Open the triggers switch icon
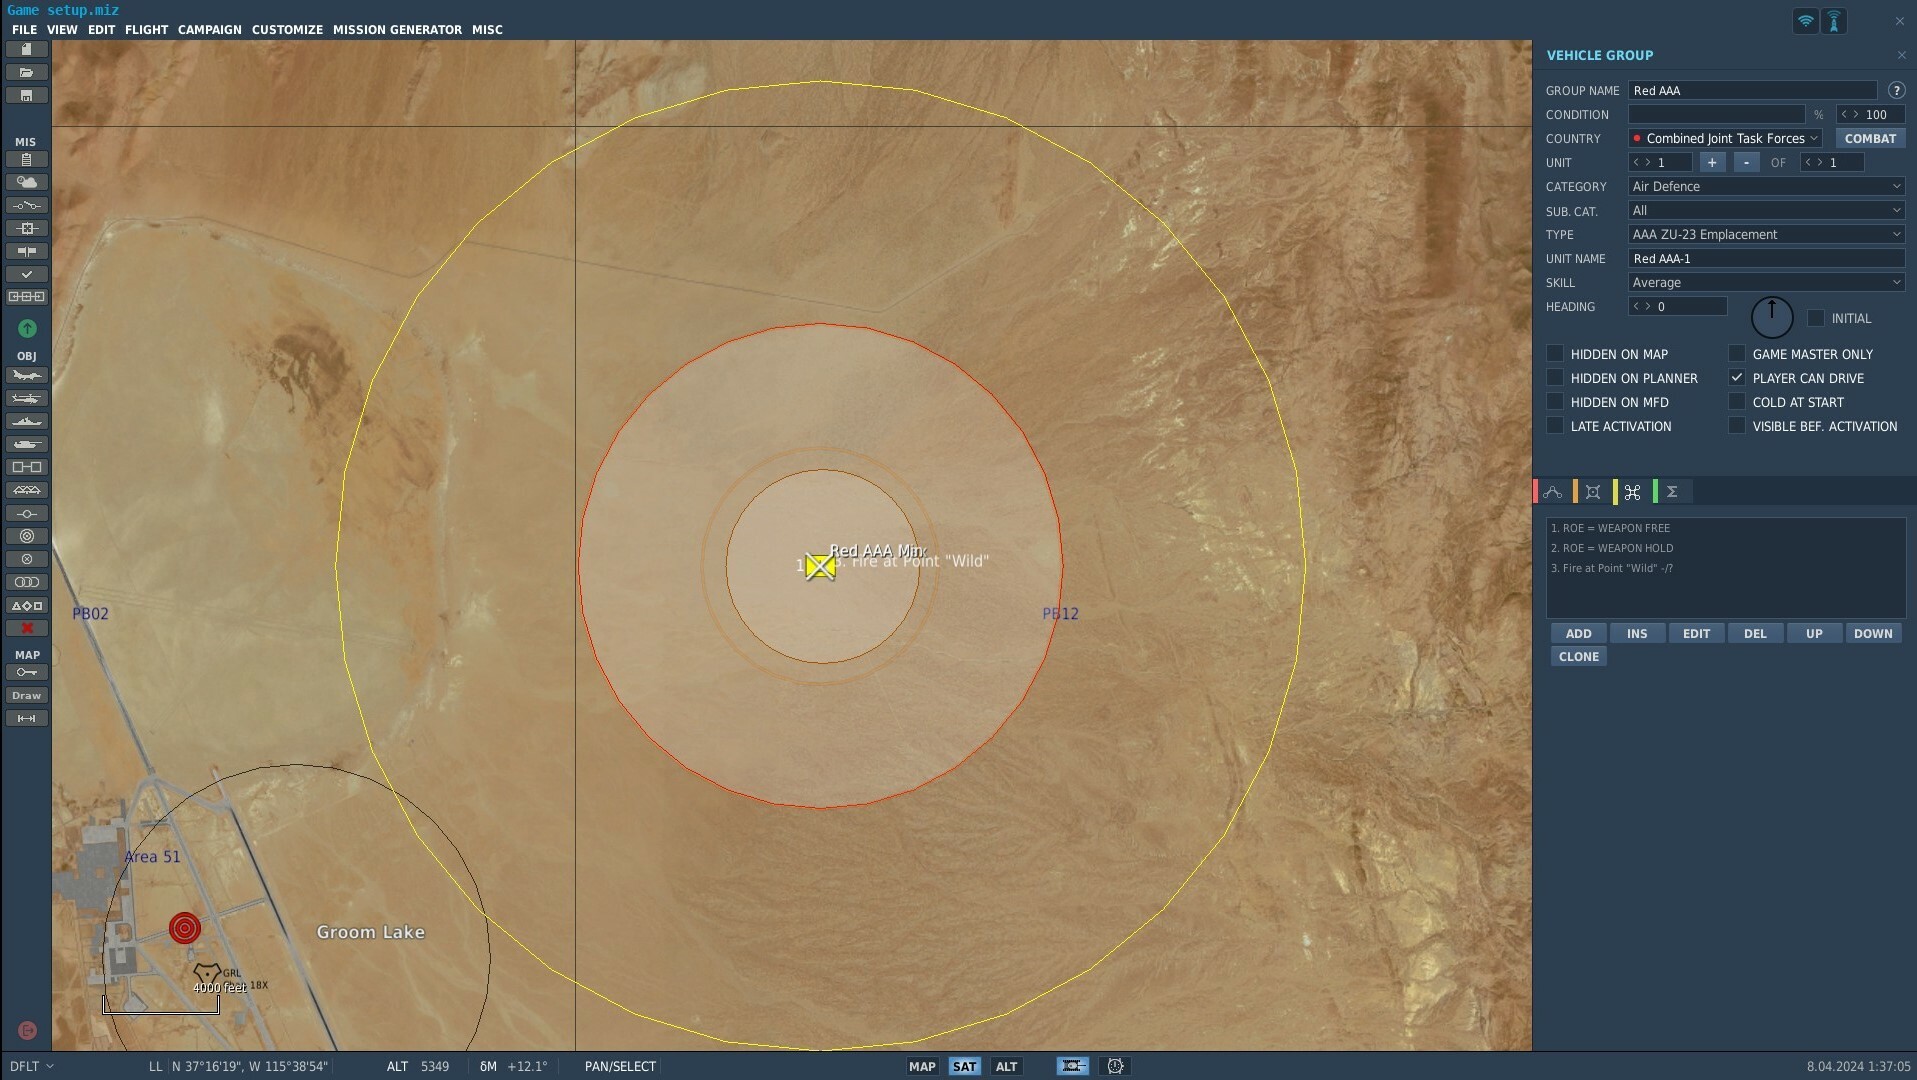 click(x=27, y=205)
